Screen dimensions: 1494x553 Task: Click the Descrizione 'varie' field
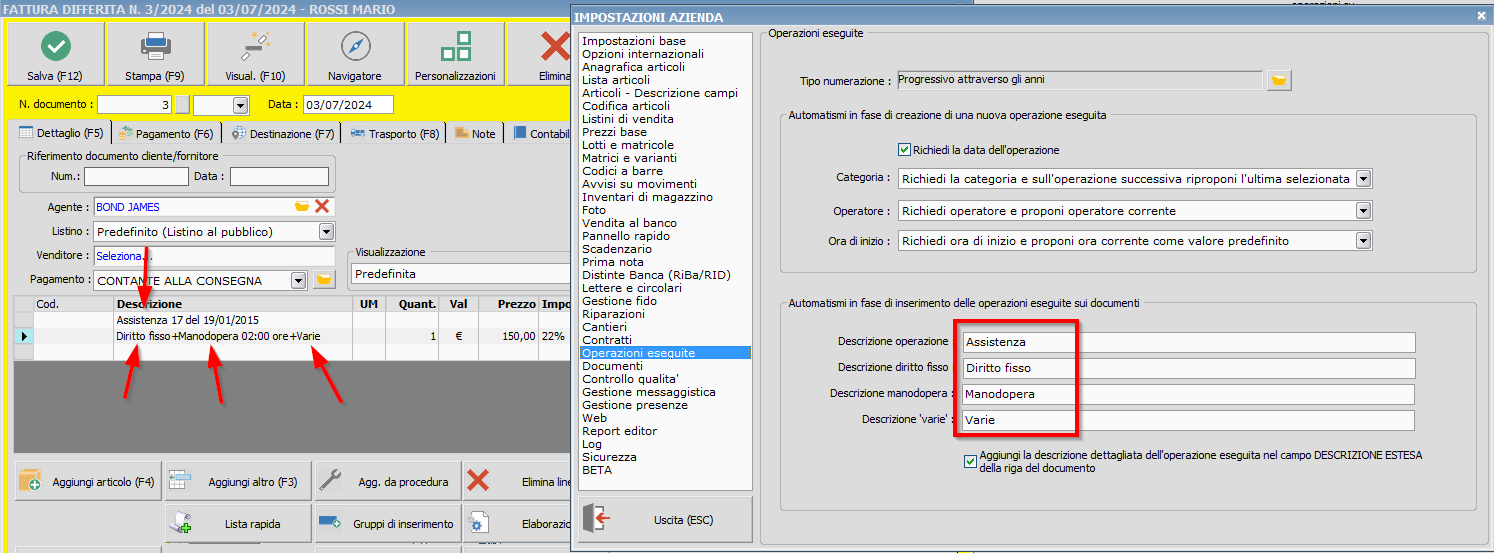pyautogui.click(x=1188, y=420)
